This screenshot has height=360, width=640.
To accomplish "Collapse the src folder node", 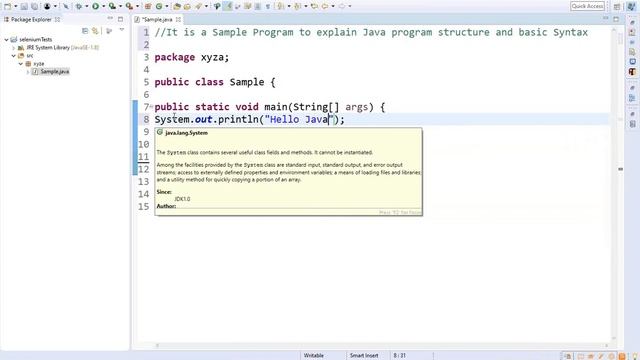I will pyautogui.click(x=13, y=56).
